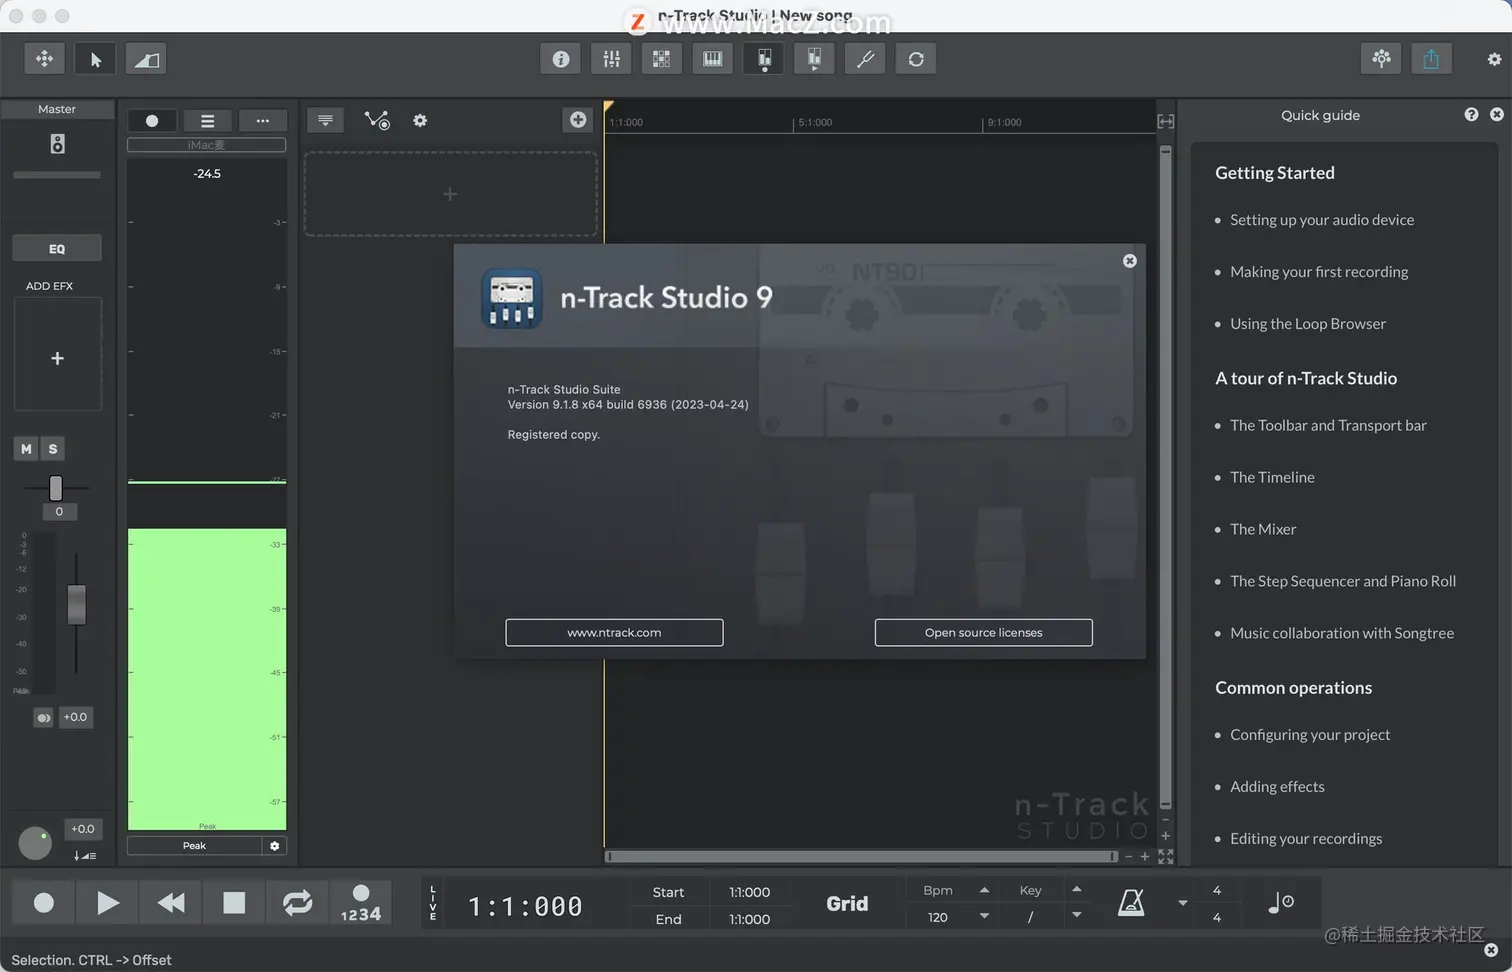Image resolution: width=1512 pixels, height=972 pixels.
Task: Open the Master EQ
Action: click(x=57, y=248)
